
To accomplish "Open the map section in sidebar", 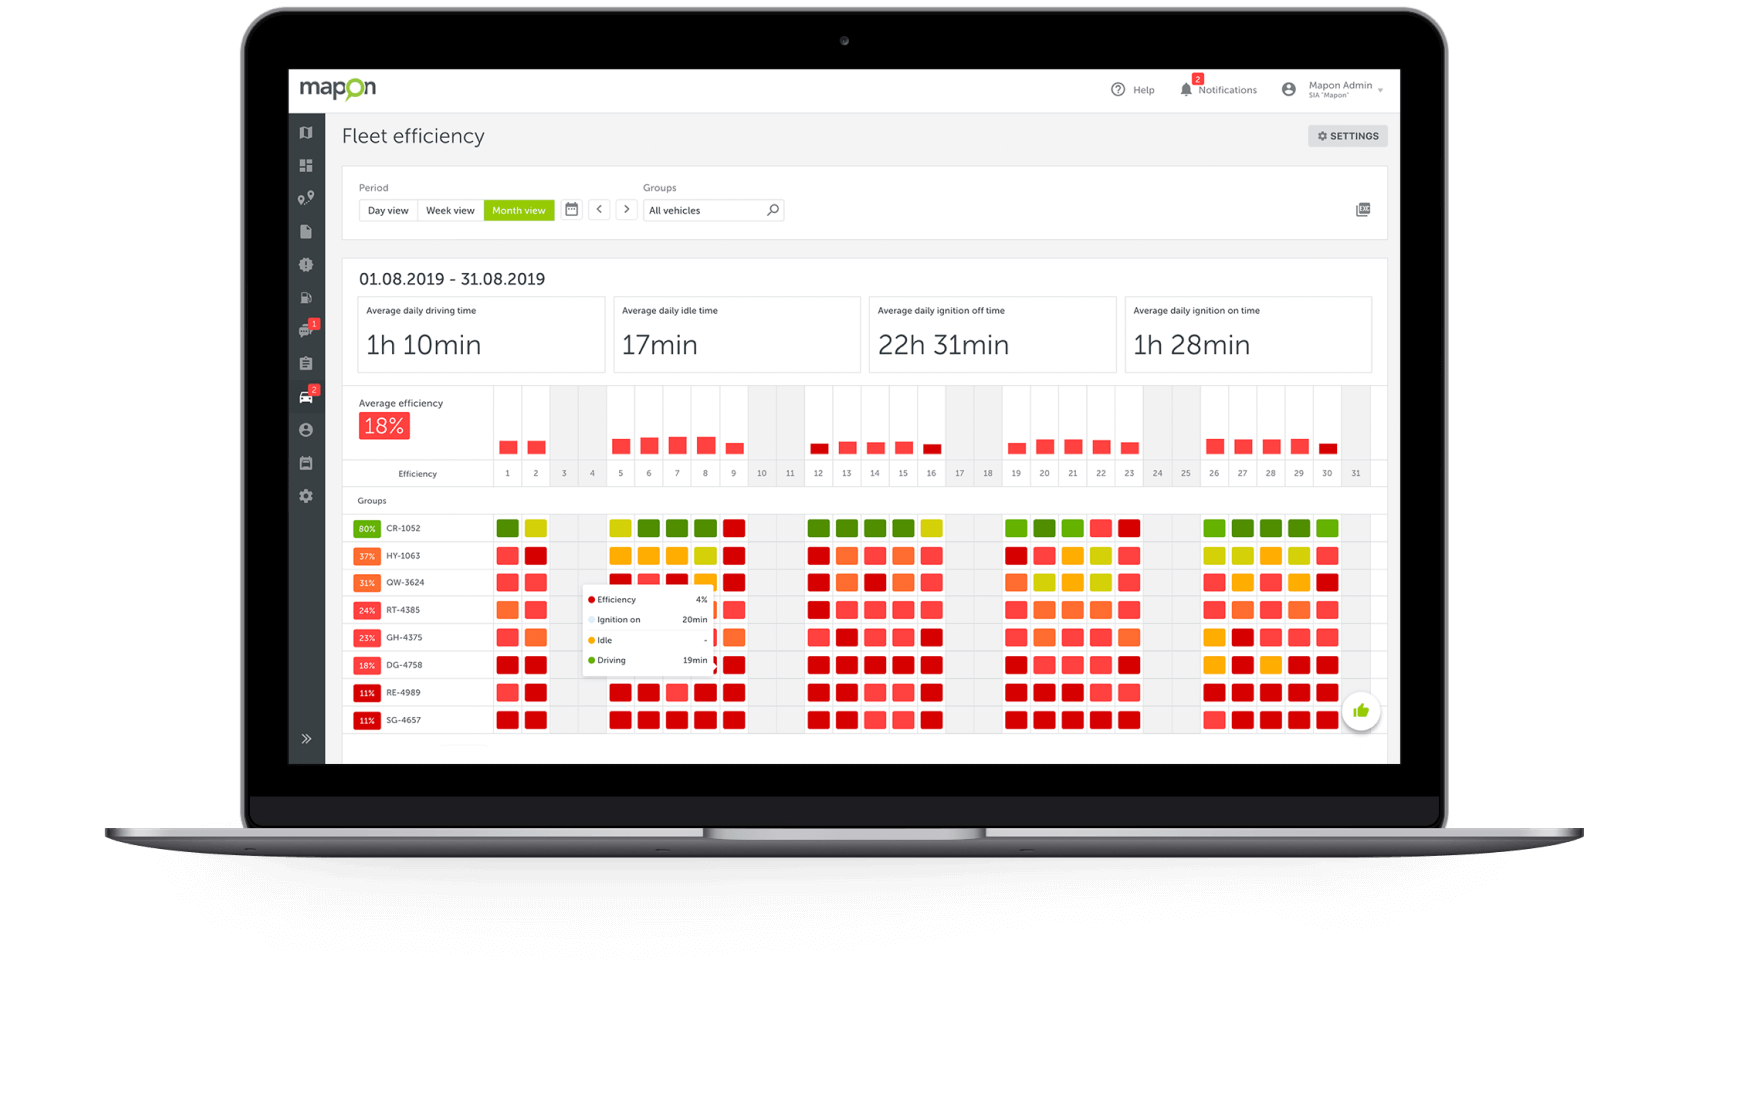I will (306, 132).
